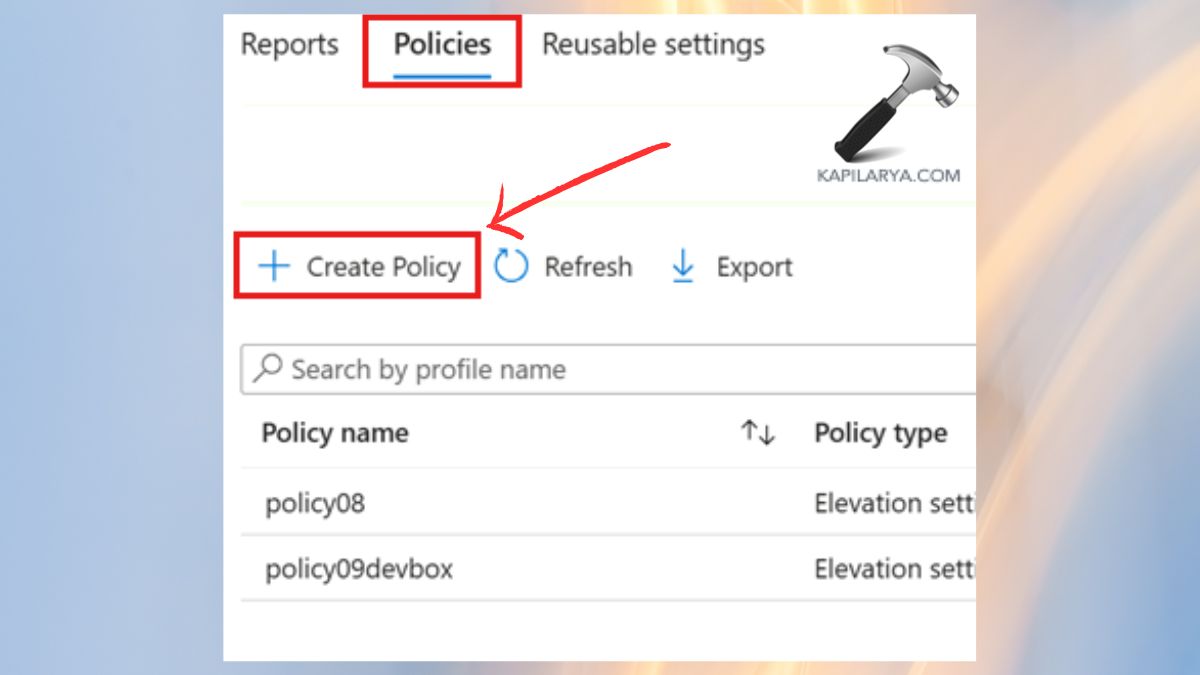Open the Reusable settings tab

coord(653,44)
